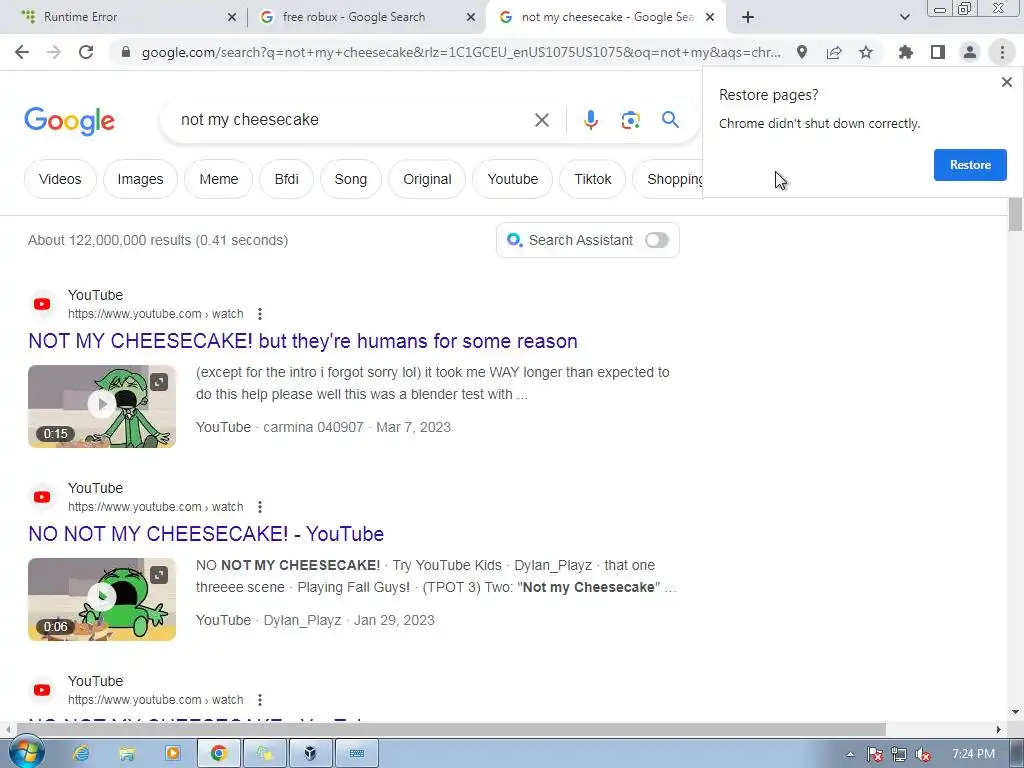Select the Tiktok filter chip
This screenshot has width=1024, height=768.
(592, 179)
